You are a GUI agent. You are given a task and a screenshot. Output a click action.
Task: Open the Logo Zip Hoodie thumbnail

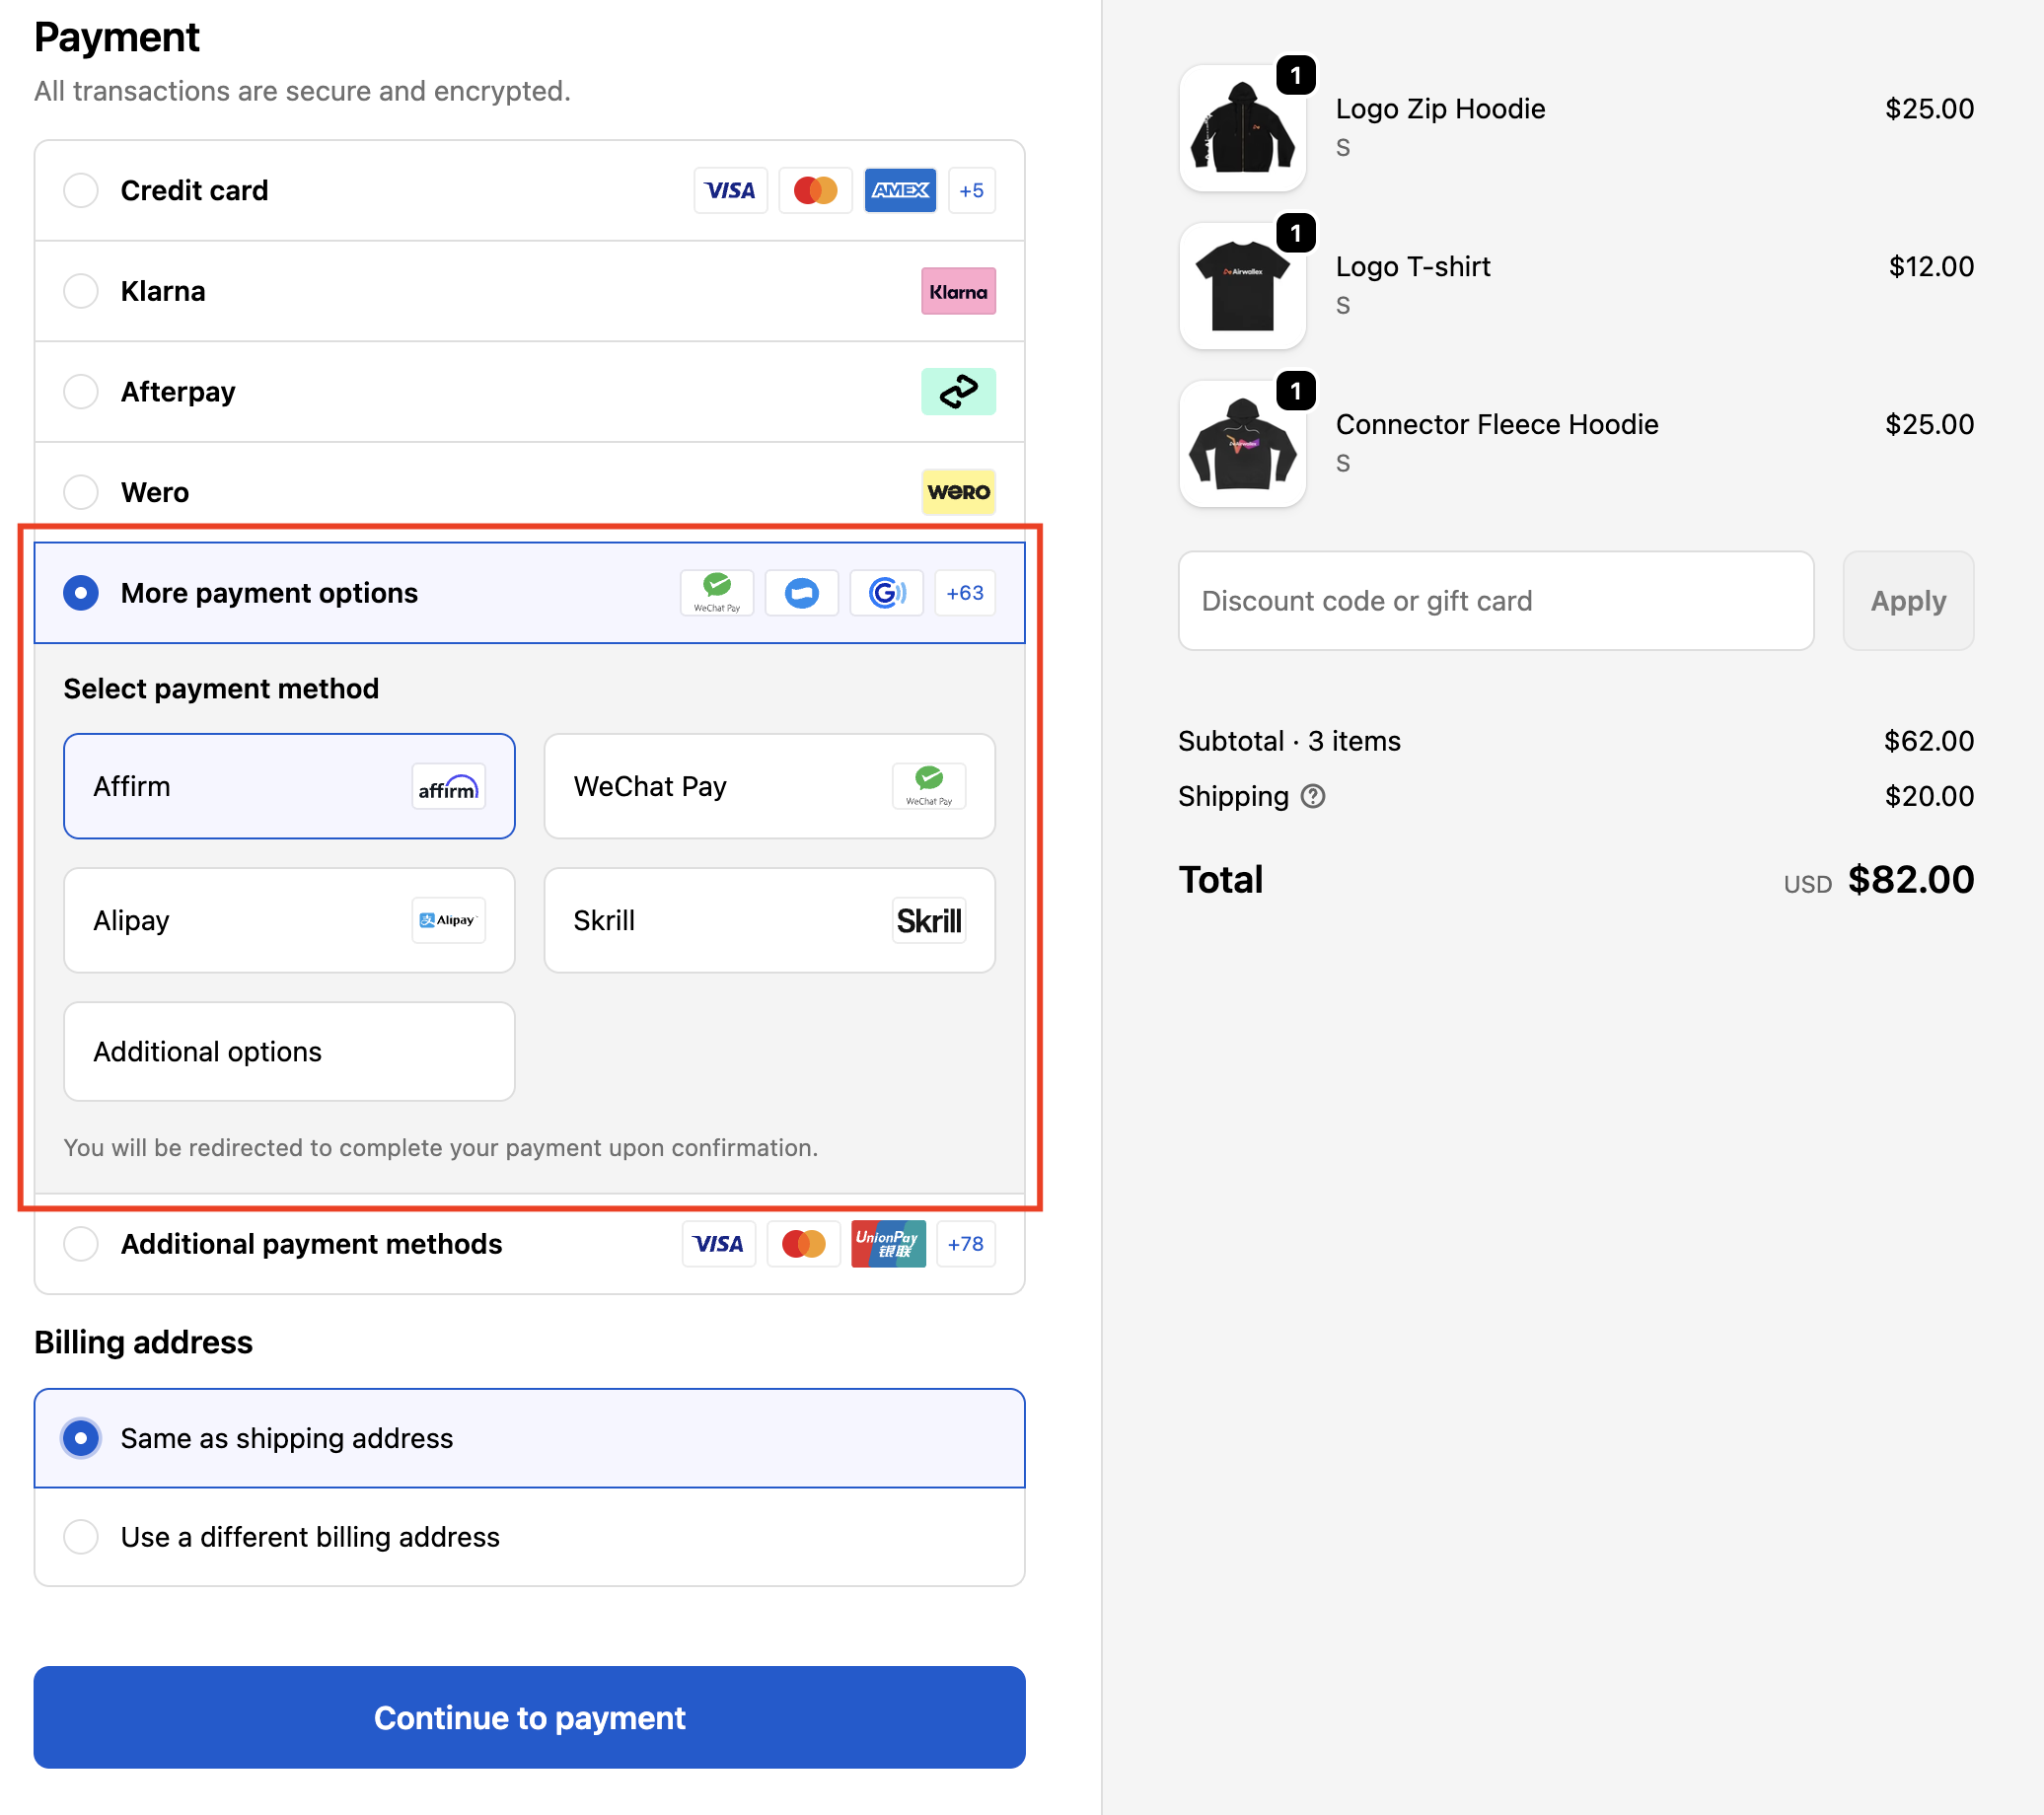coord(1242,128)
